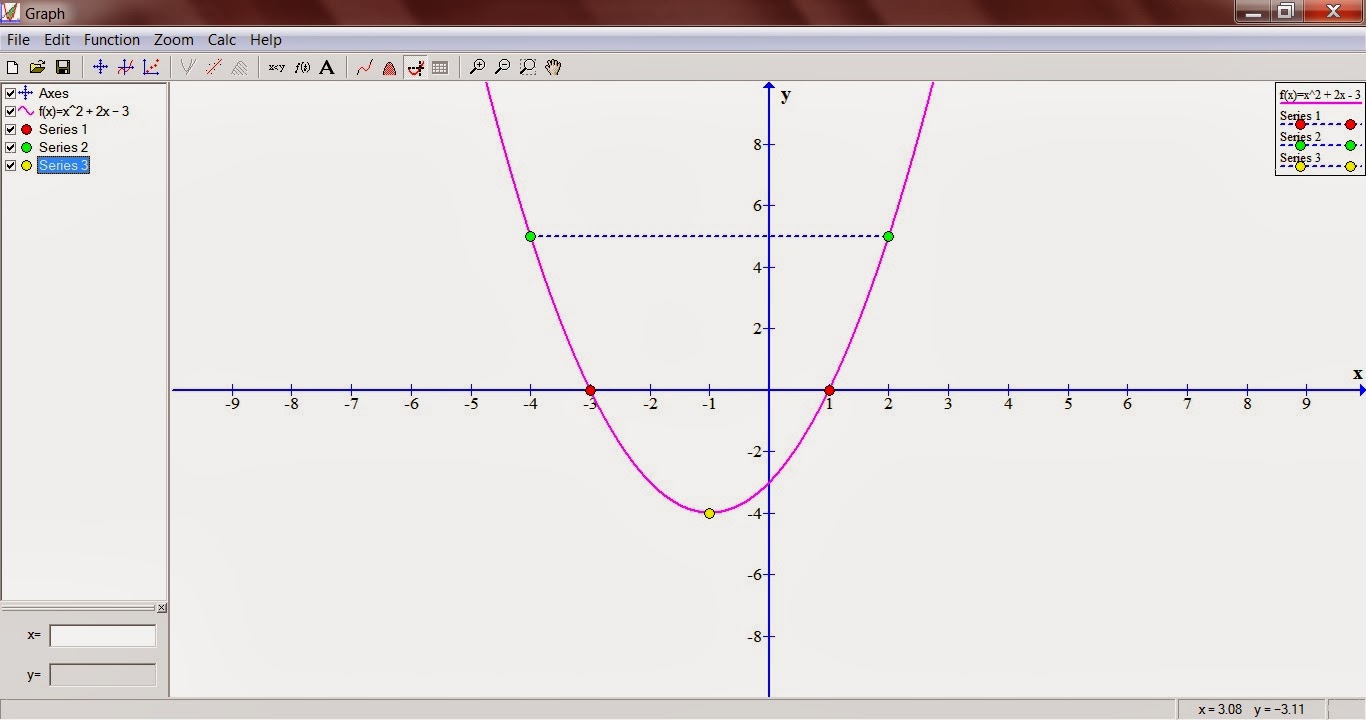Click Series 1 label in legend
This screenshot has width=1366, height=720.
[x=1300, y=116]
